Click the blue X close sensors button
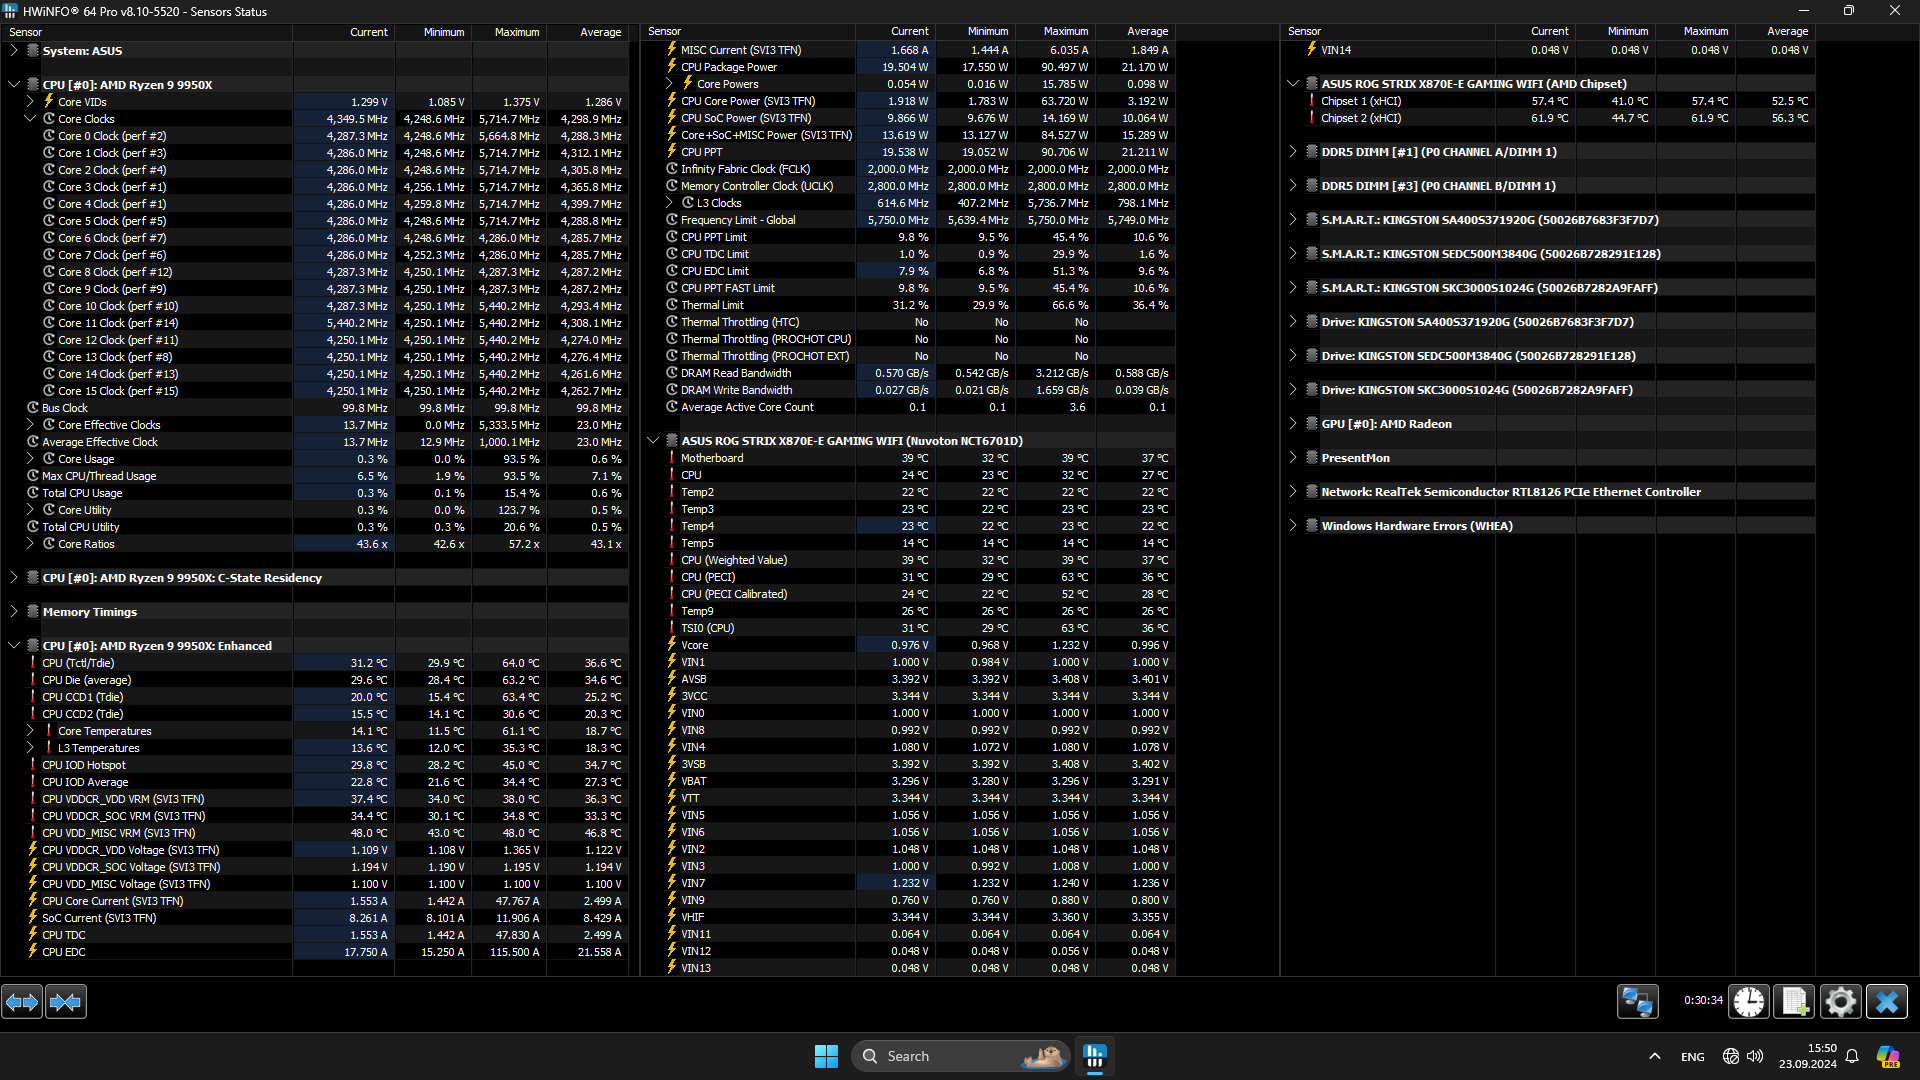The height and width of the screenshot is (1080, 1920). click(x=1886, y=1001)
